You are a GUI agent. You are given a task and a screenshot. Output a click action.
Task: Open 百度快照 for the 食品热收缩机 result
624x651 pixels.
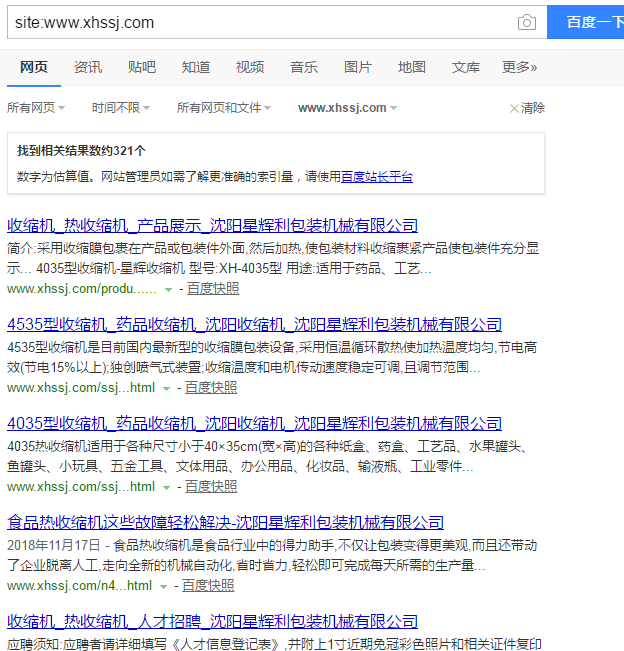pyautogui.click(x=208, y=585)
